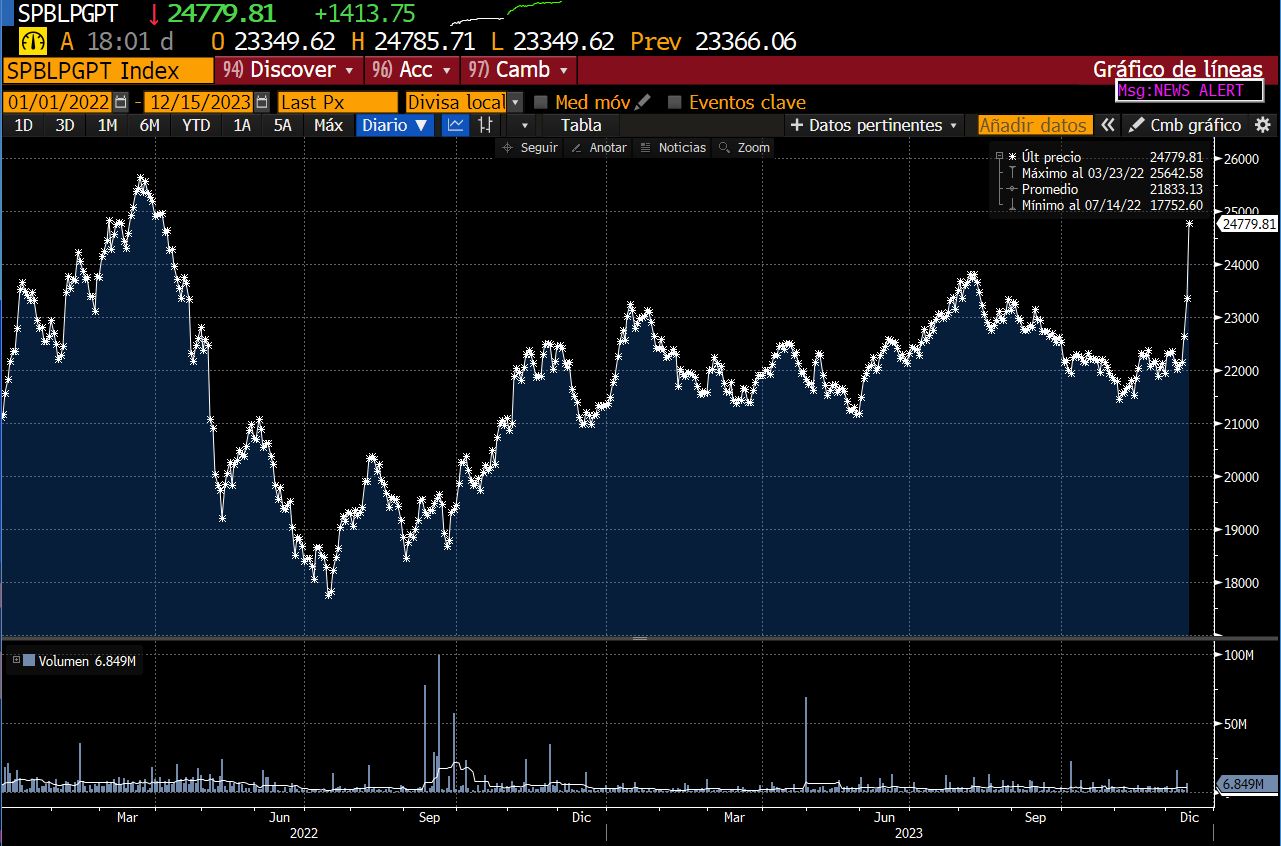1281x846 pixels.
Task: Select the YTD time range tab
Action: click(x=196, y=125)
